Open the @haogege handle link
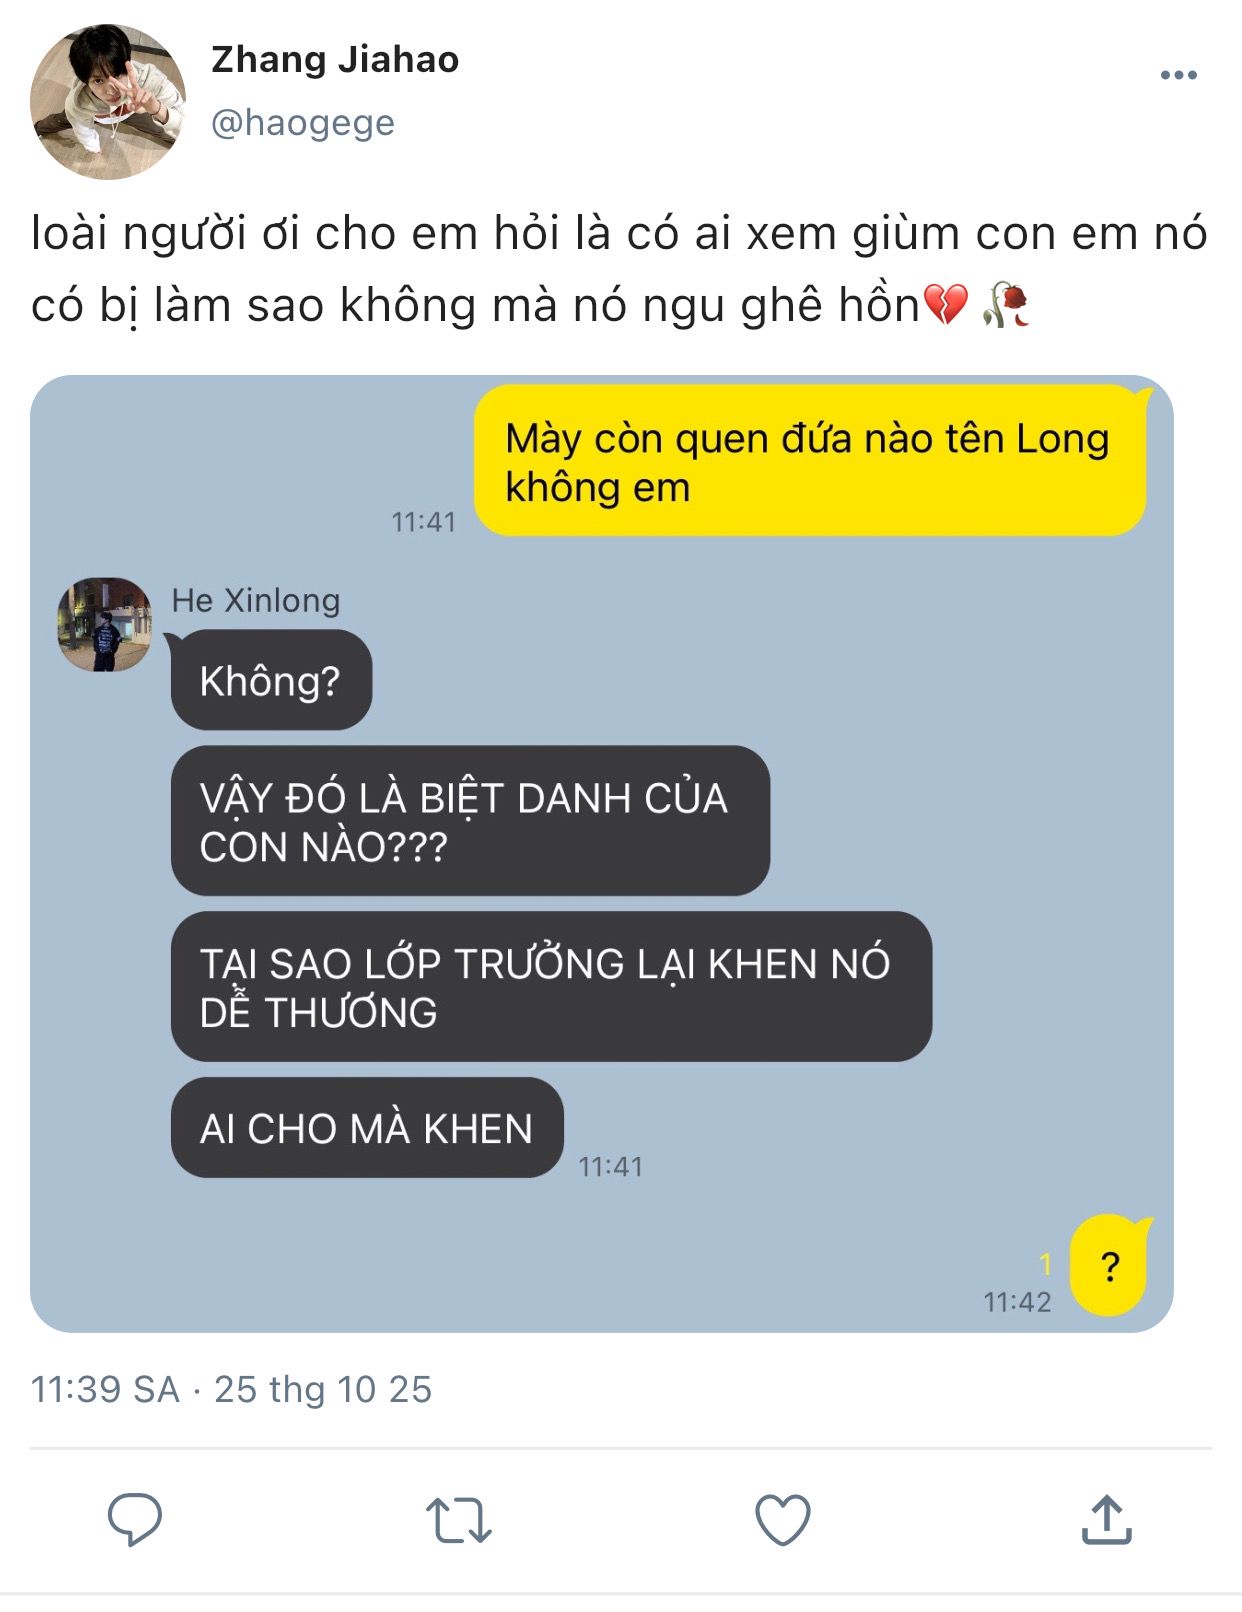 [x=303, y=123]
